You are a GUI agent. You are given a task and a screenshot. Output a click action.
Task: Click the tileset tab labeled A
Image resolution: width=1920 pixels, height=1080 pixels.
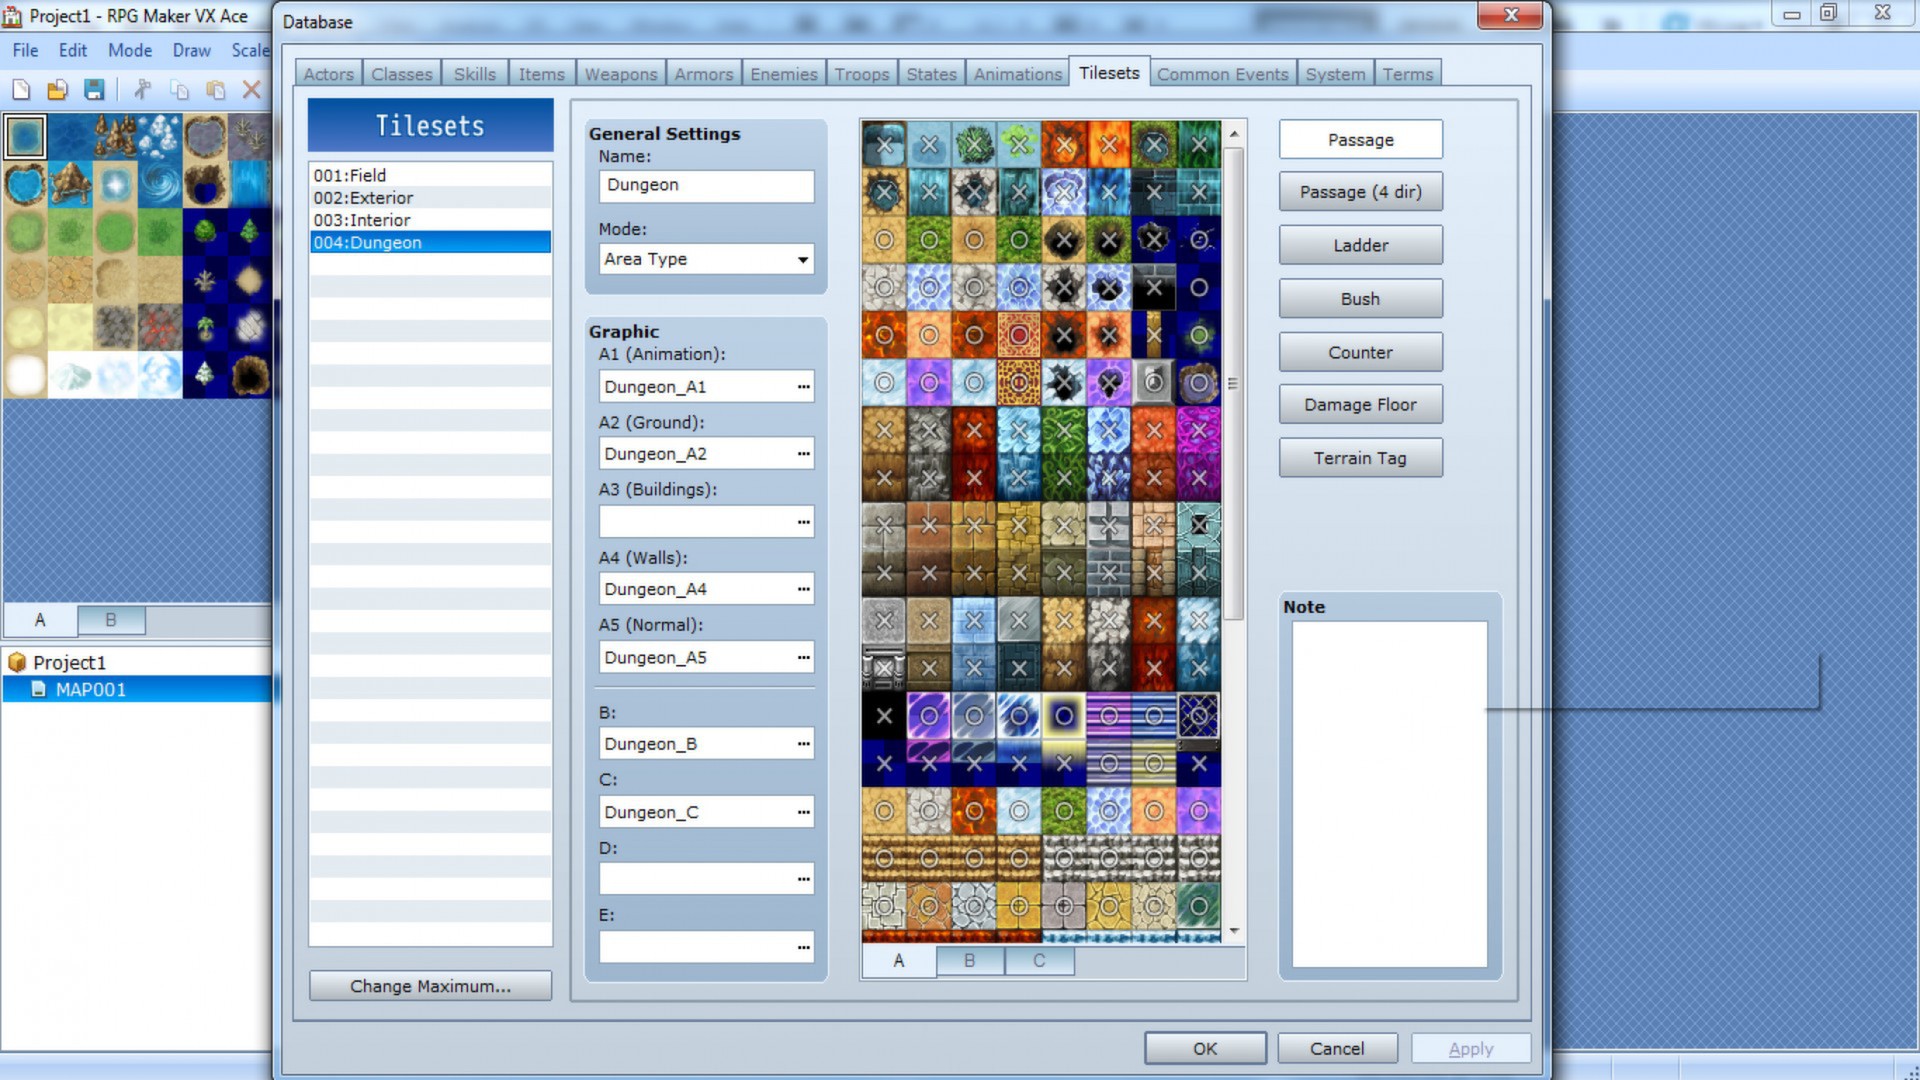click(x=899, y=960)
